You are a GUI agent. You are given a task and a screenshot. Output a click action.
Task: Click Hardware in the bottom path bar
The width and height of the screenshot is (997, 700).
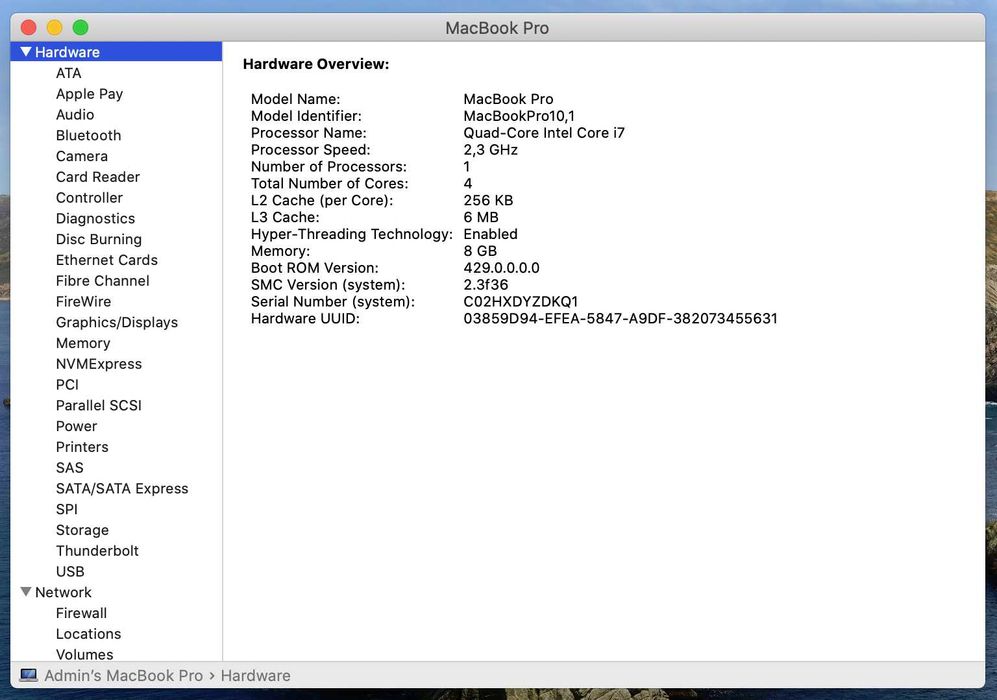click(256, 675)
